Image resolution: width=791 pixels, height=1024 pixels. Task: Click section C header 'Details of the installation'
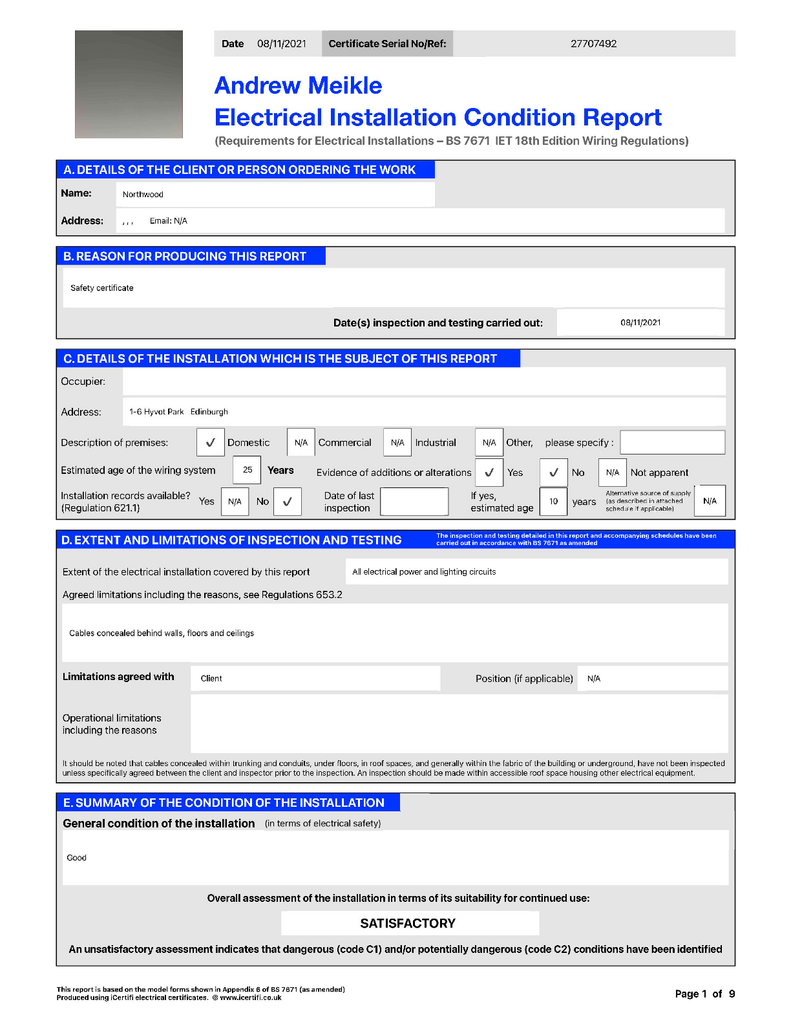pos(288,359)
